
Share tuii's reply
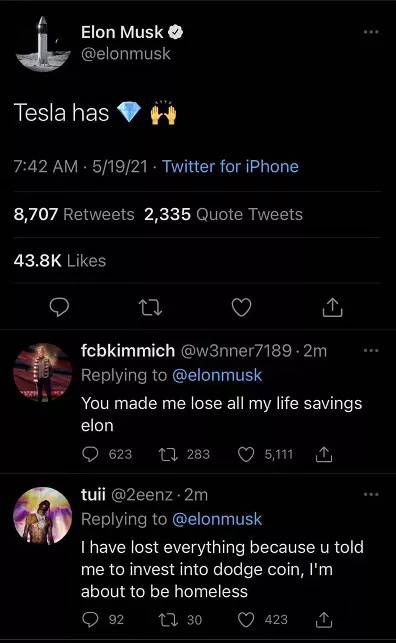[x=323, y=620]
